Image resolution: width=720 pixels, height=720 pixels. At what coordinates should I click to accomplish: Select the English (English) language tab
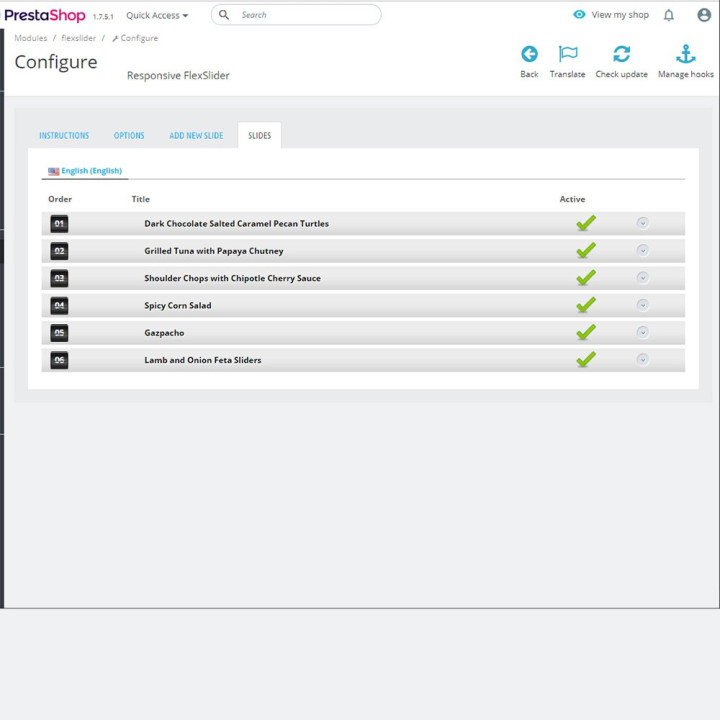[x=85, y=171]
